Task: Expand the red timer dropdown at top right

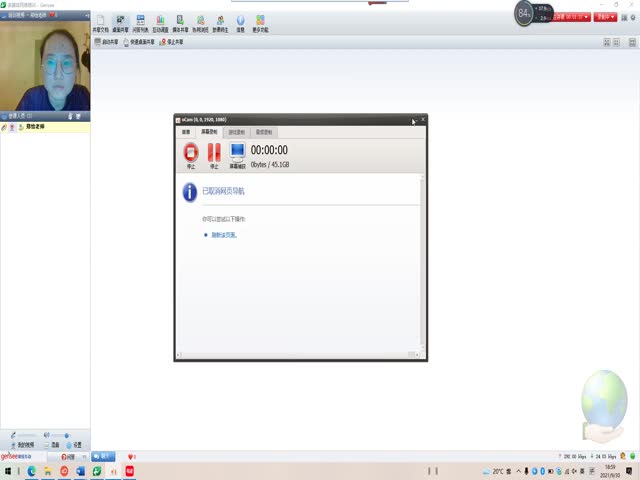Action: pos(586,17)
